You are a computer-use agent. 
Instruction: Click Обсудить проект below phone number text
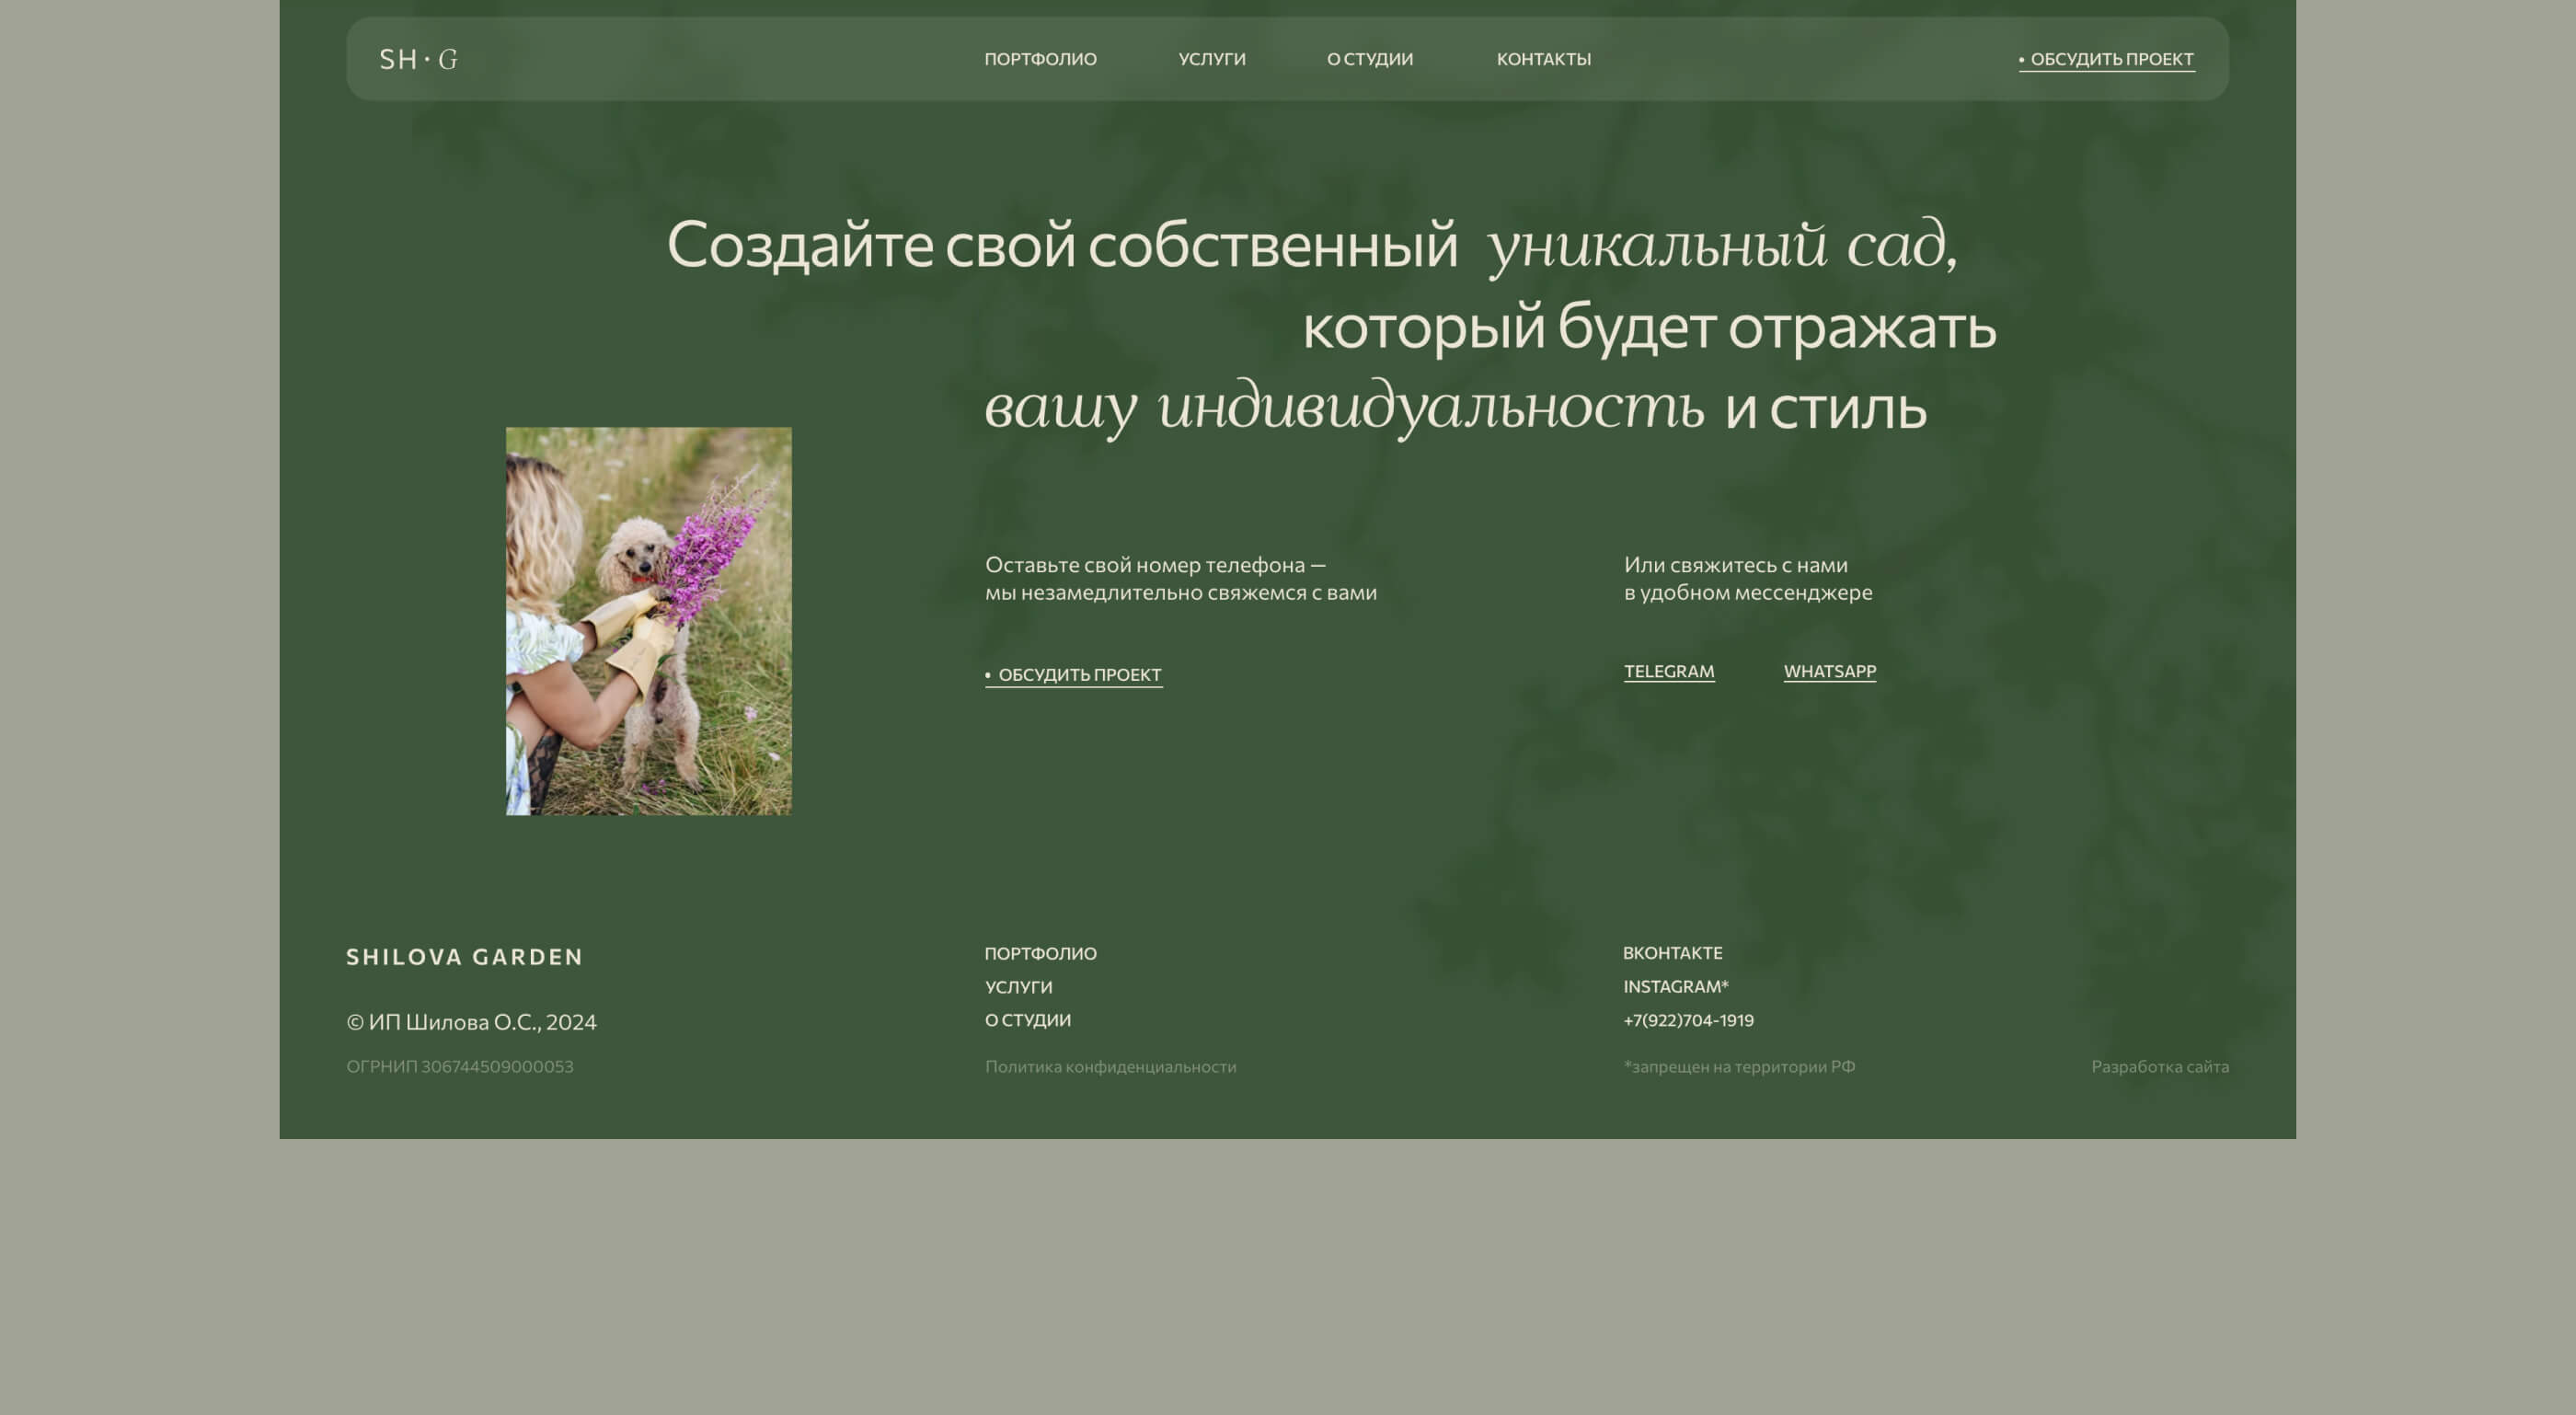click(1073, 675)
